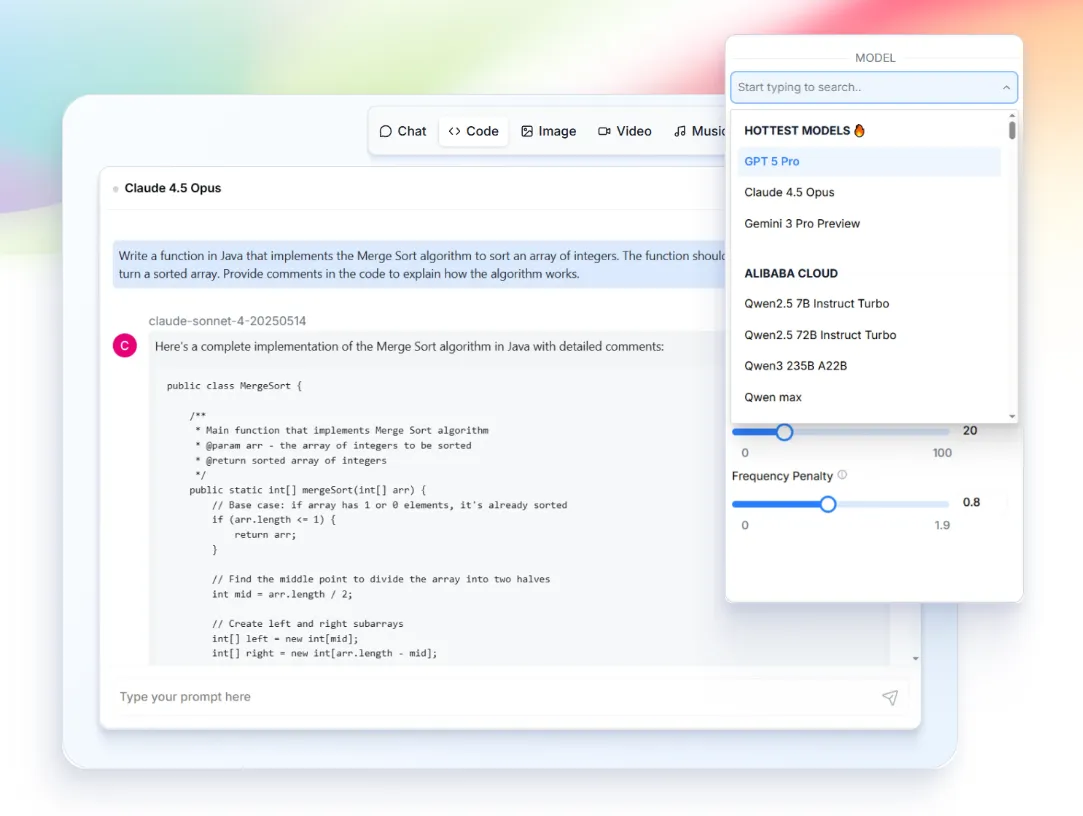The height and width of the screenshot is (816, 1083).
Task: Click the Claude 4.5 Opus conversation title
Action: click(x=173, y=188)
